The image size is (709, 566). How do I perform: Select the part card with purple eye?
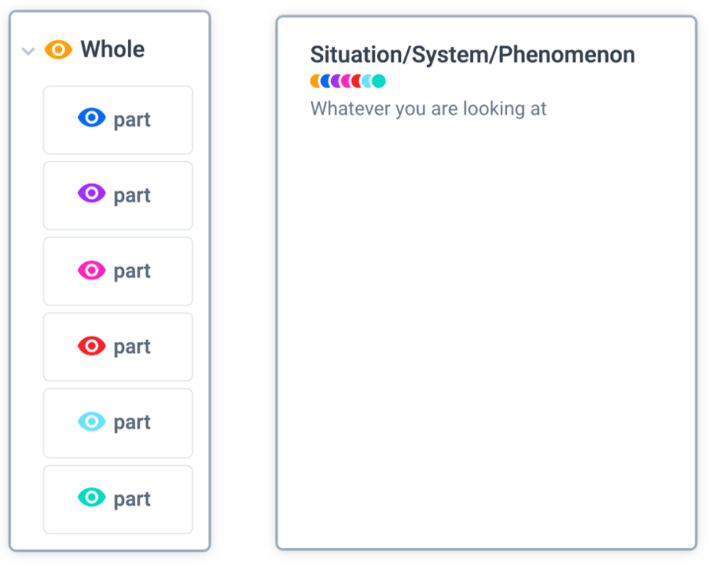118,195
